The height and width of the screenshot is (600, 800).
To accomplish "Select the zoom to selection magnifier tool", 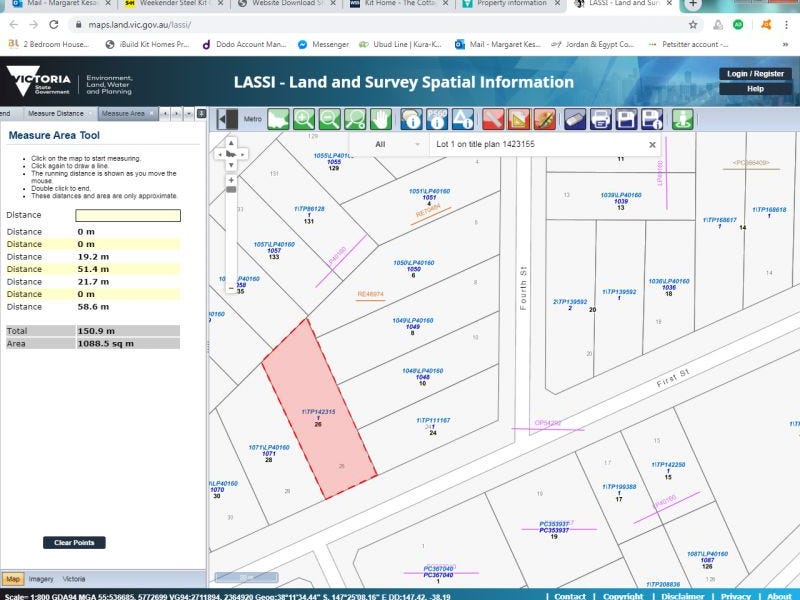I will point(355,119).
